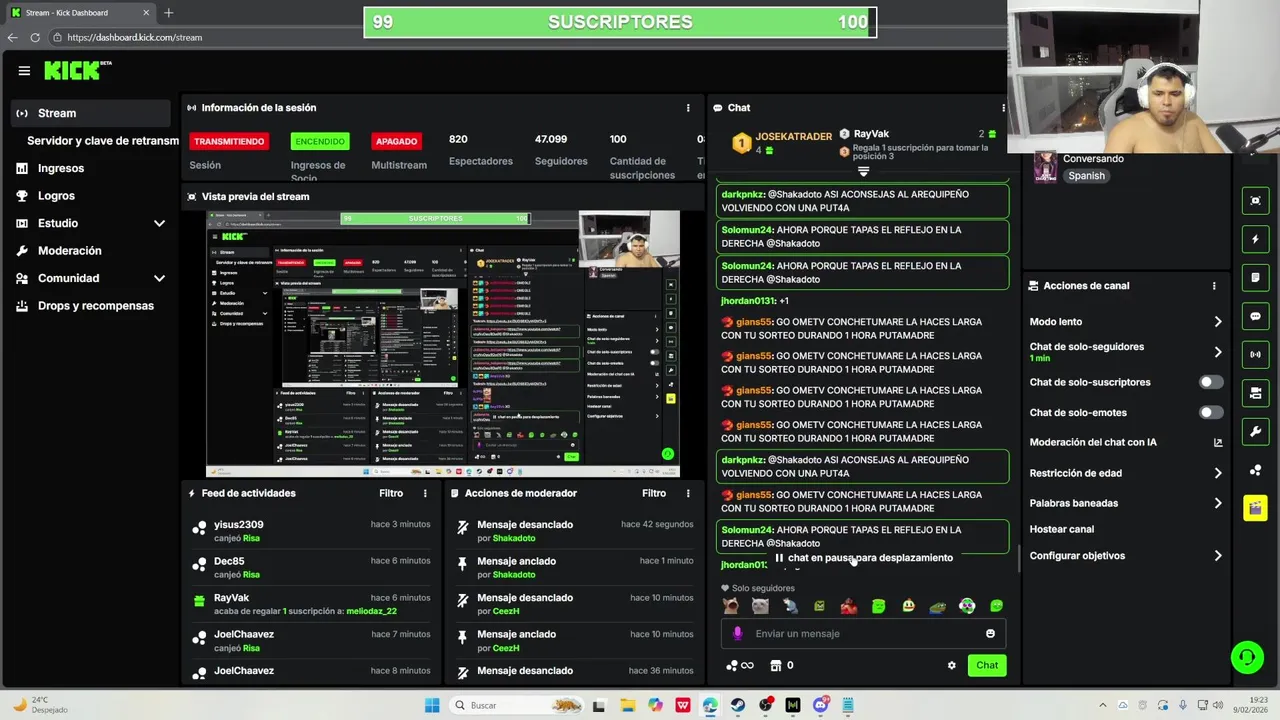
Task: Open the emoji picker in message box
Action: 990,633
